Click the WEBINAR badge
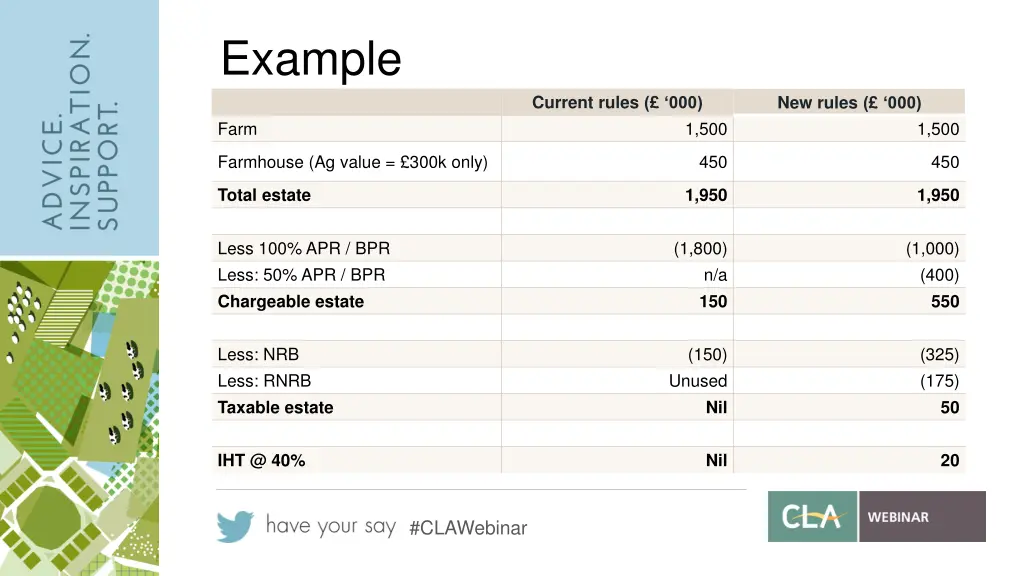 pyautogui.click(x=922, y=517)
